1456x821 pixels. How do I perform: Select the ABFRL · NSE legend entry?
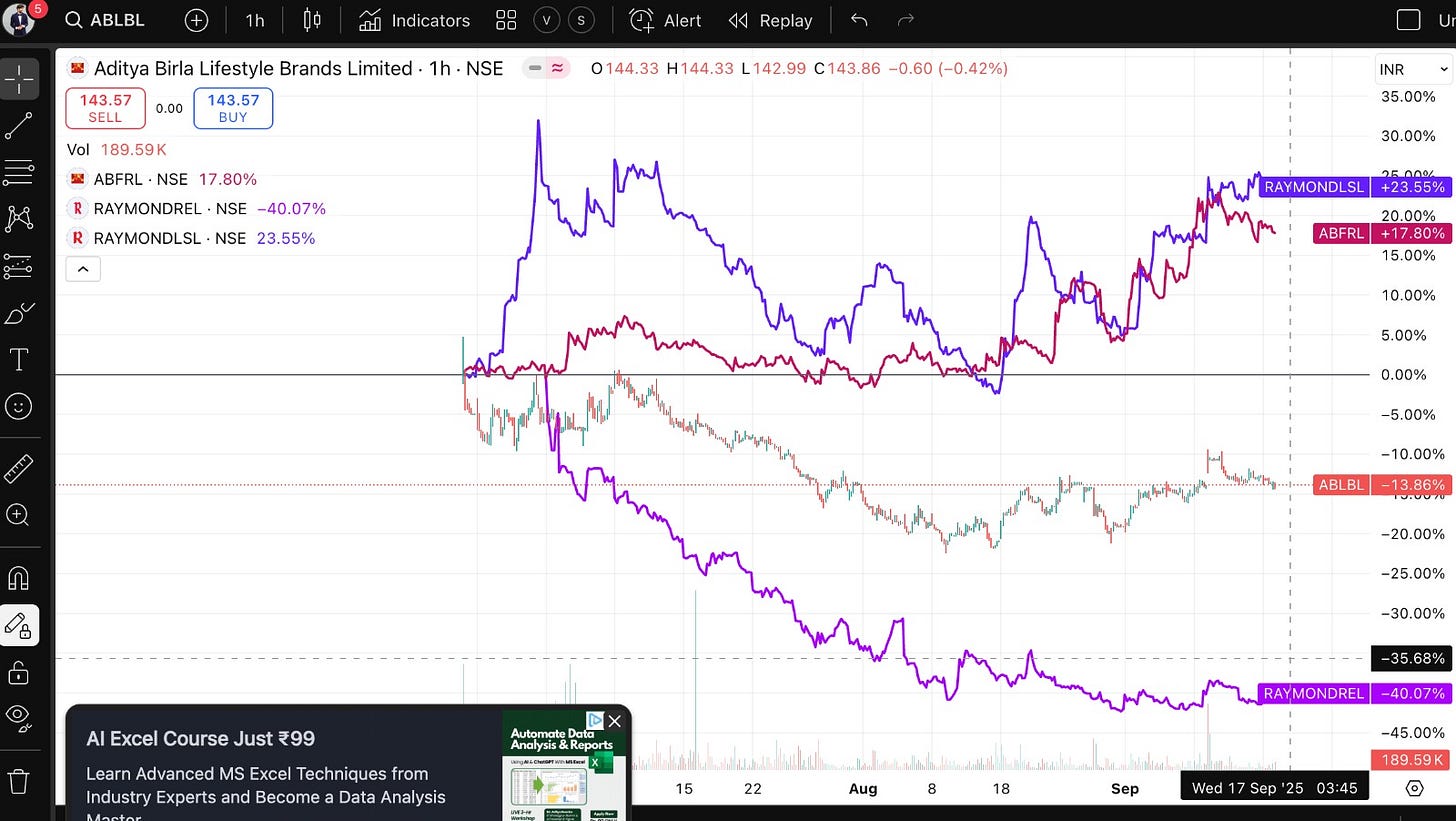[140, 180]
